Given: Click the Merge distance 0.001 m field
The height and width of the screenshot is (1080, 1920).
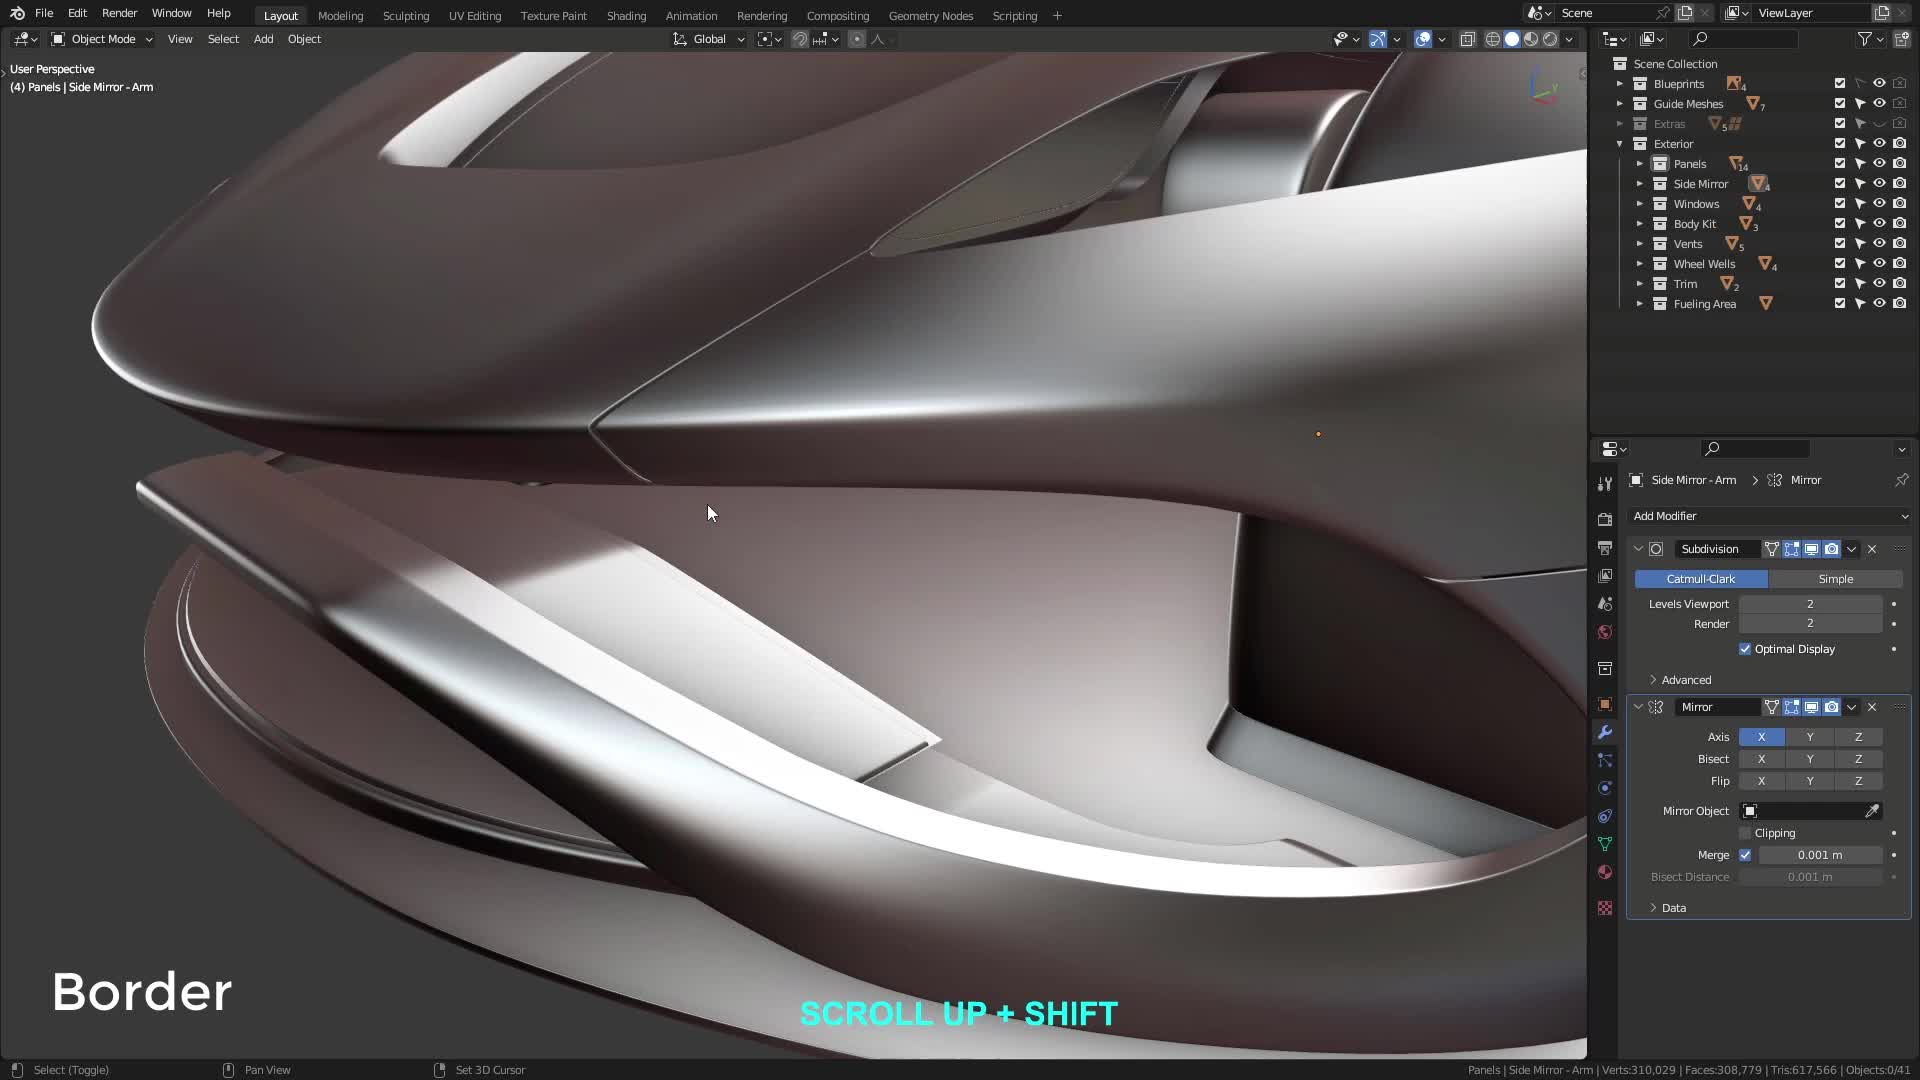Looking at the screenshot, I should point(1820,855).
